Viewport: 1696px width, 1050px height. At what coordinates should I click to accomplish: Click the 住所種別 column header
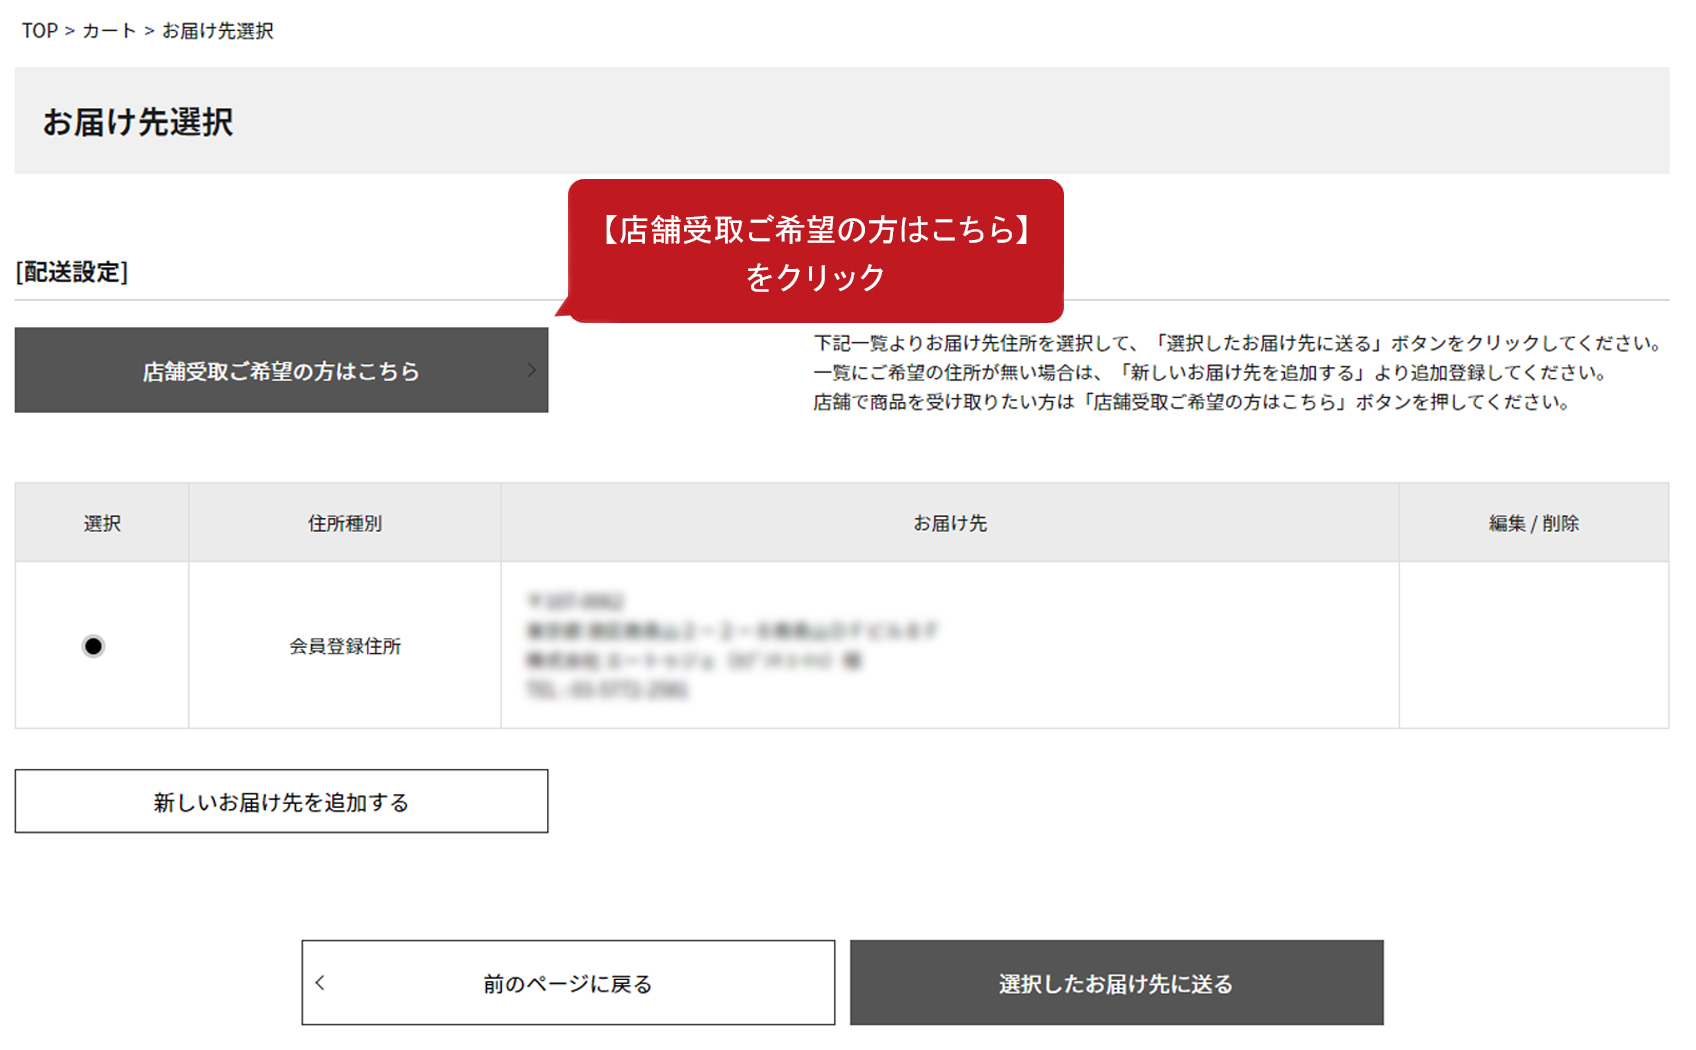point(344,523)
